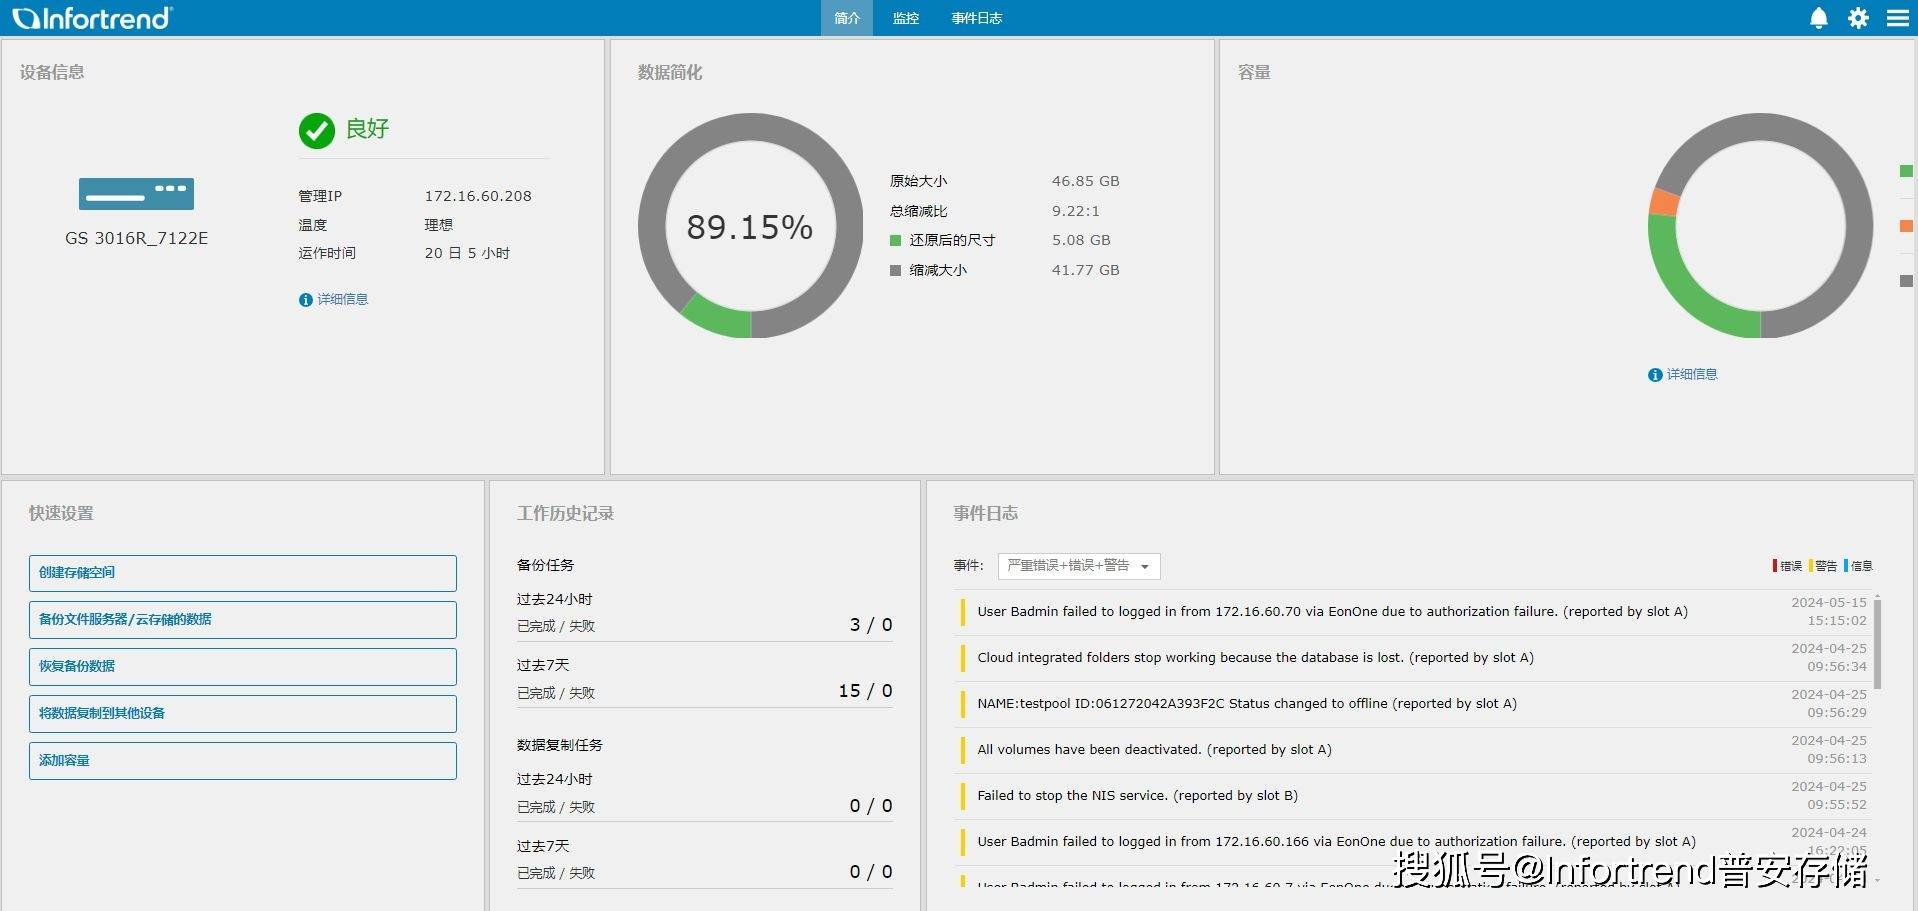Click the value 5.08 GB
1918x911 pixels.
click(x=1081, y=240)
